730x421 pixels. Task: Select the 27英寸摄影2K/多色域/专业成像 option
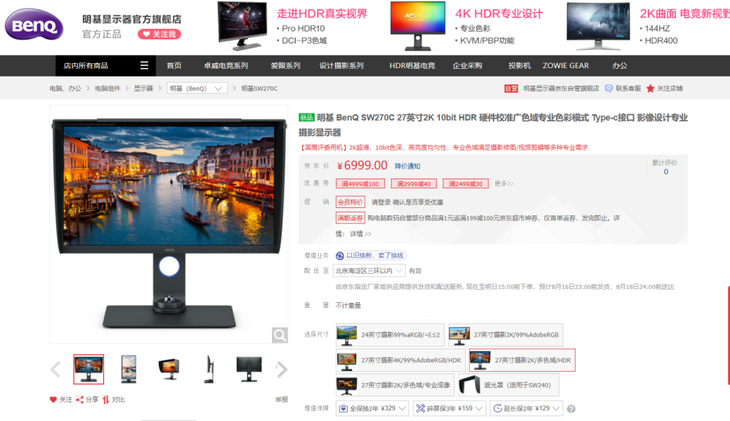tap(395, 385)
